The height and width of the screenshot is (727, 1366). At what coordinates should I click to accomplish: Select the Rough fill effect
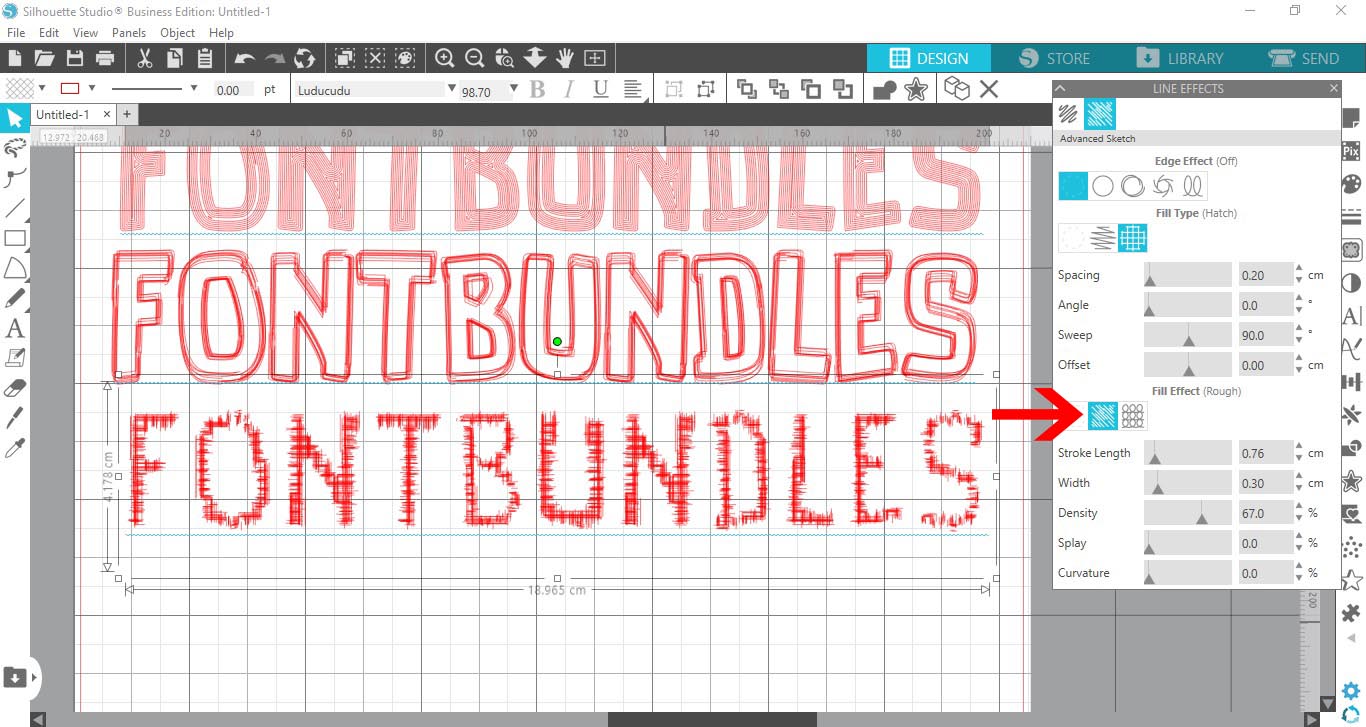click(x=1103, y=415)
